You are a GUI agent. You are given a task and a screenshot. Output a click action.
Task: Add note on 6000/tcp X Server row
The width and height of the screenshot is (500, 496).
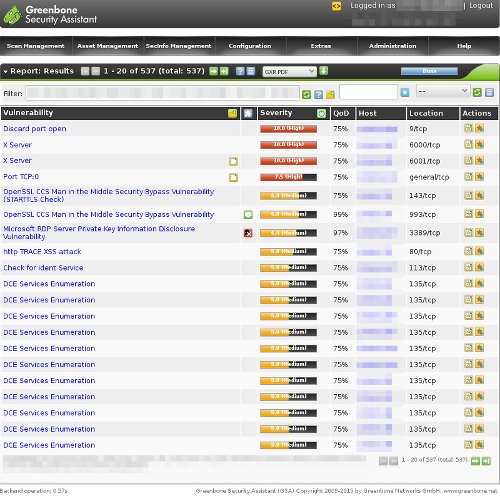point(468,144)
